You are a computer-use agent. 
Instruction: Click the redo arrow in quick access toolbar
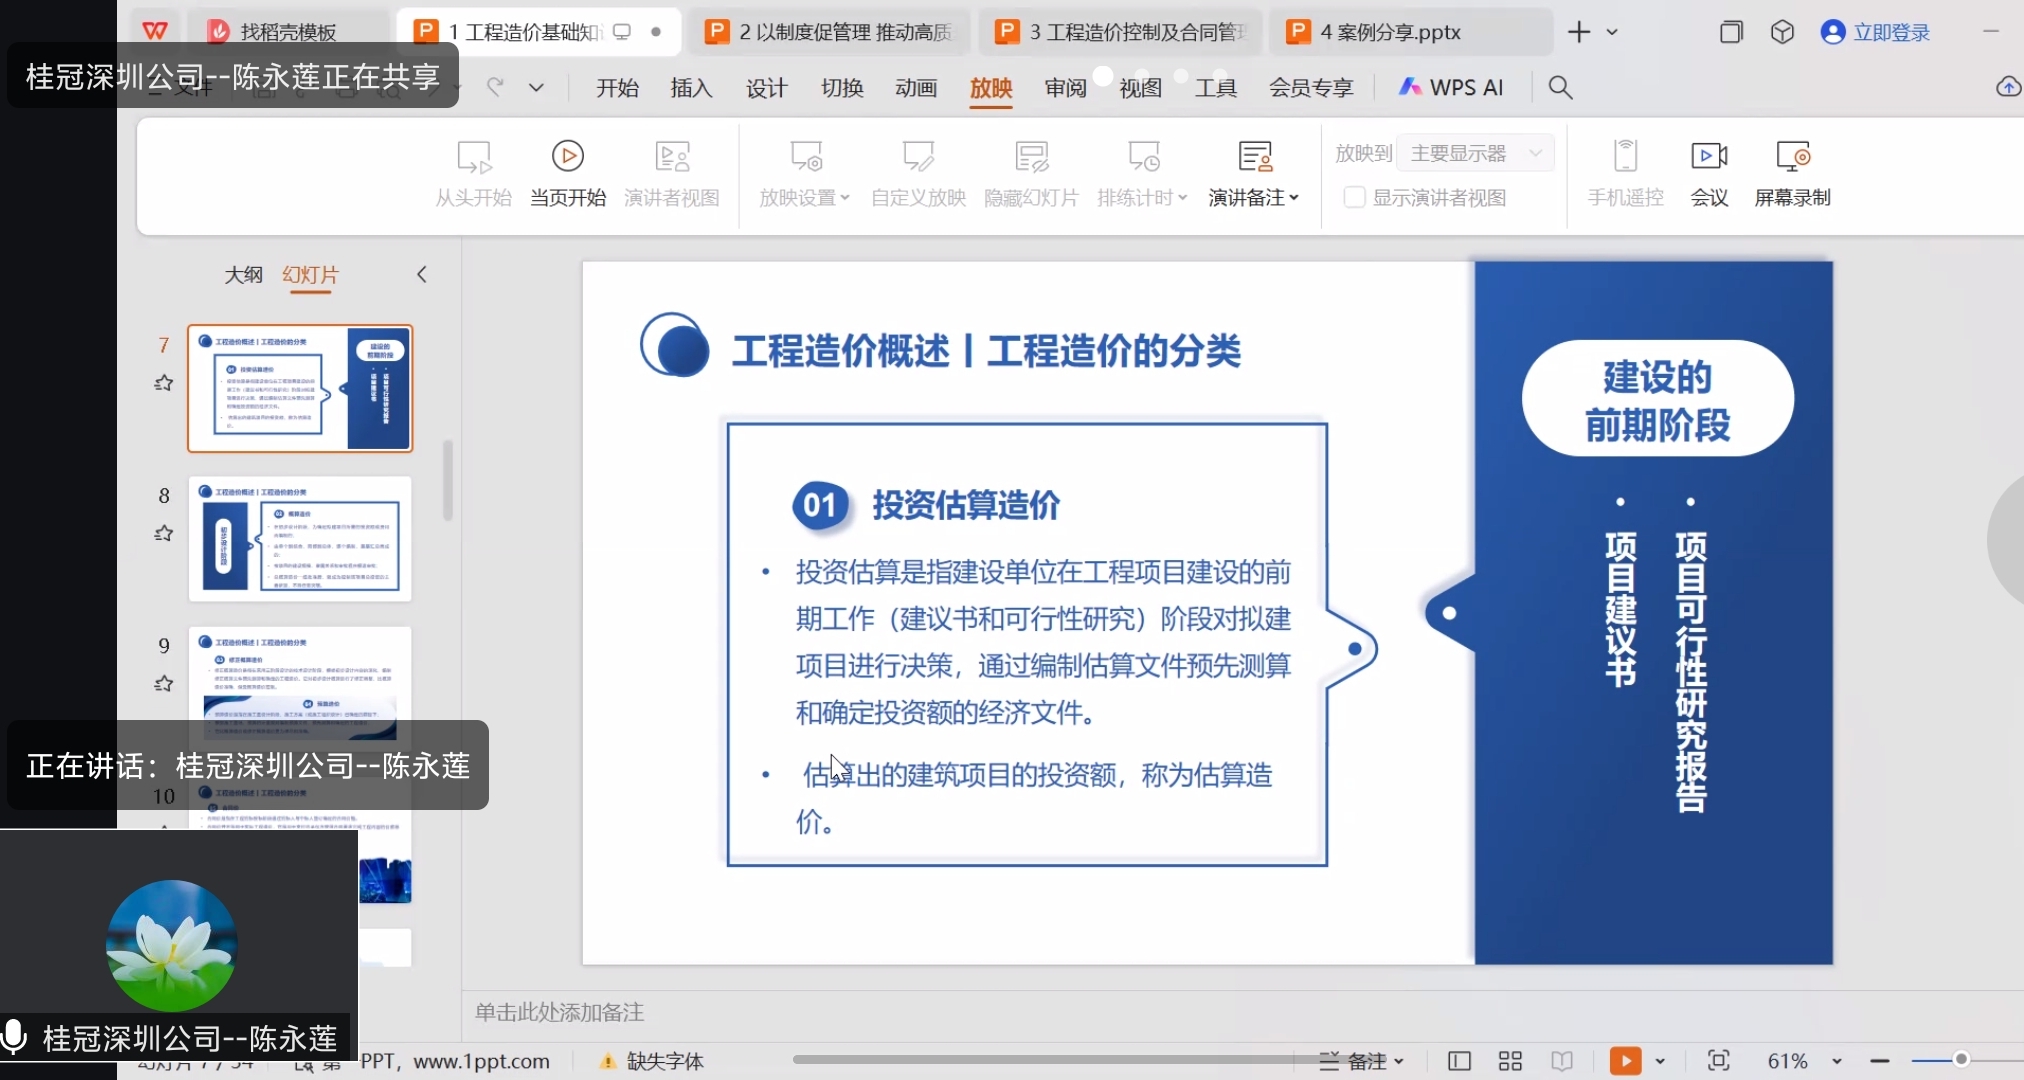point(496,88)
